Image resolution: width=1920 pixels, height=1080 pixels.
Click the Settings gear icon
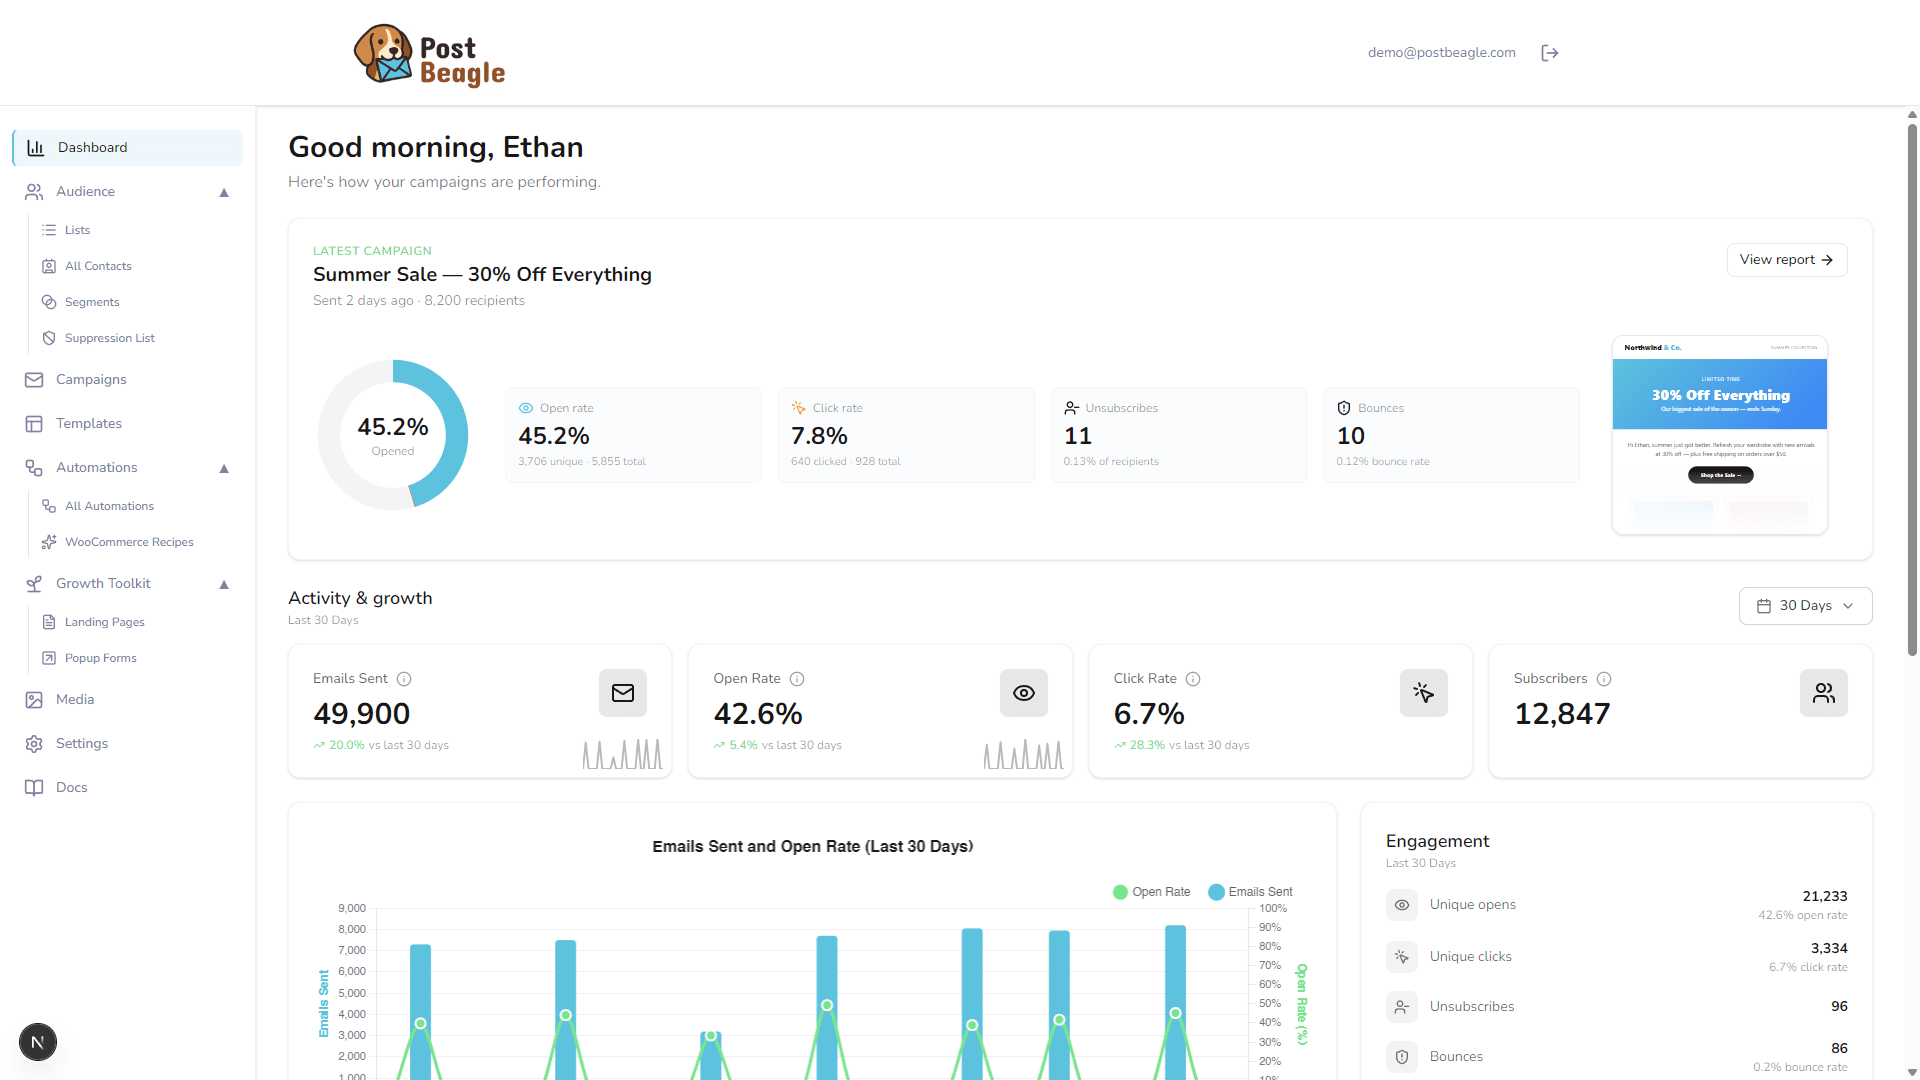[x=34, y=744]
